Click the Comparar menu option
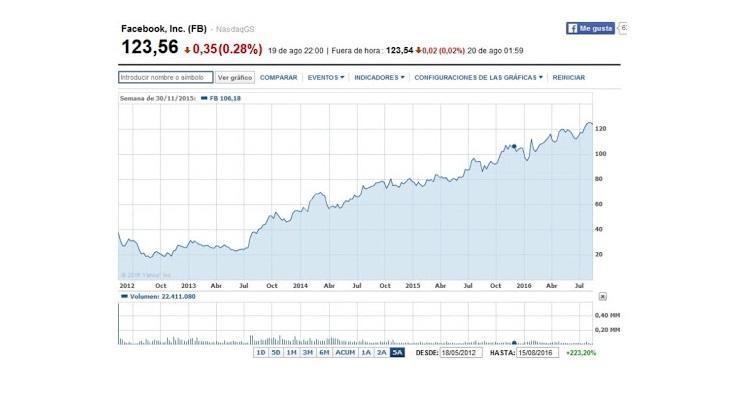Screen dimensions: 750x400 point(279,77)
